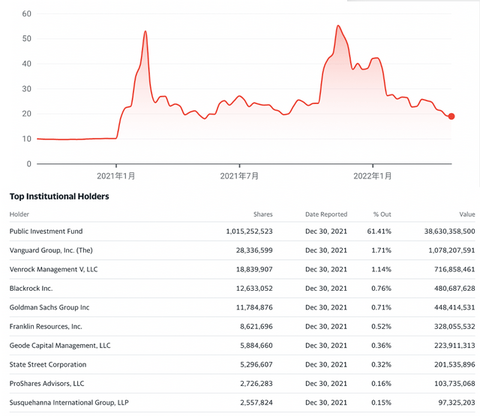Click the 2021年7月 axis label
Image resolution: width=480 pixels, height=416 pixels.
239,176
